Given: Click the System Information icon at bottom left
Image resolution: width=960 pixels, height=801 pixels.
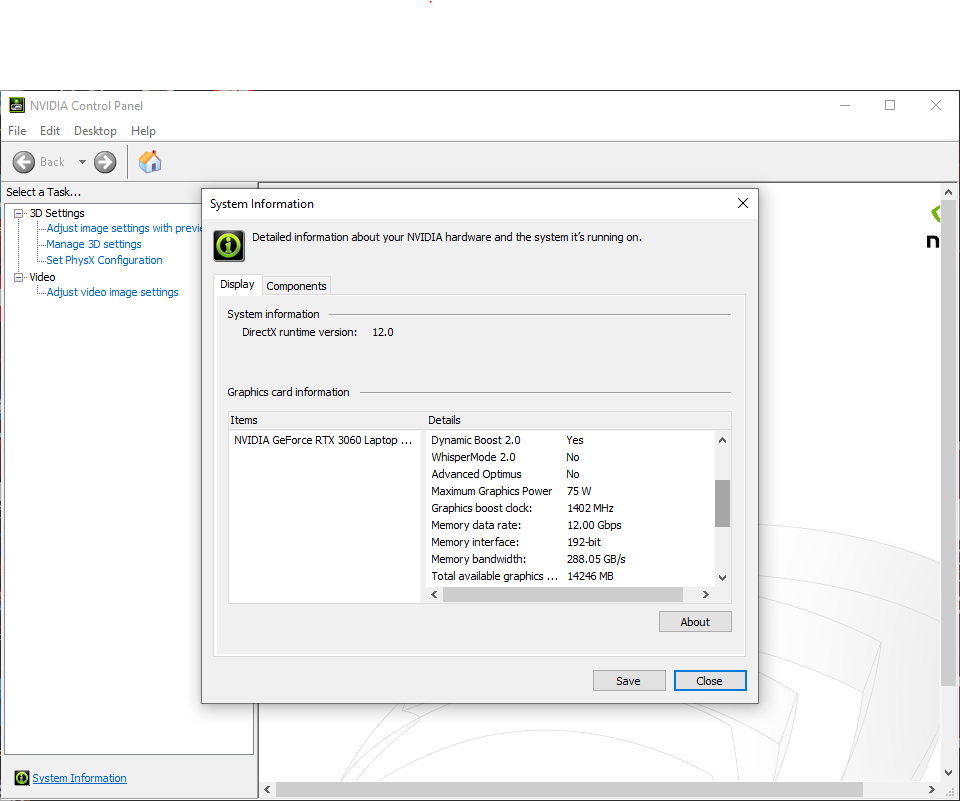Looking at the screenshot, I should (22, 778).
